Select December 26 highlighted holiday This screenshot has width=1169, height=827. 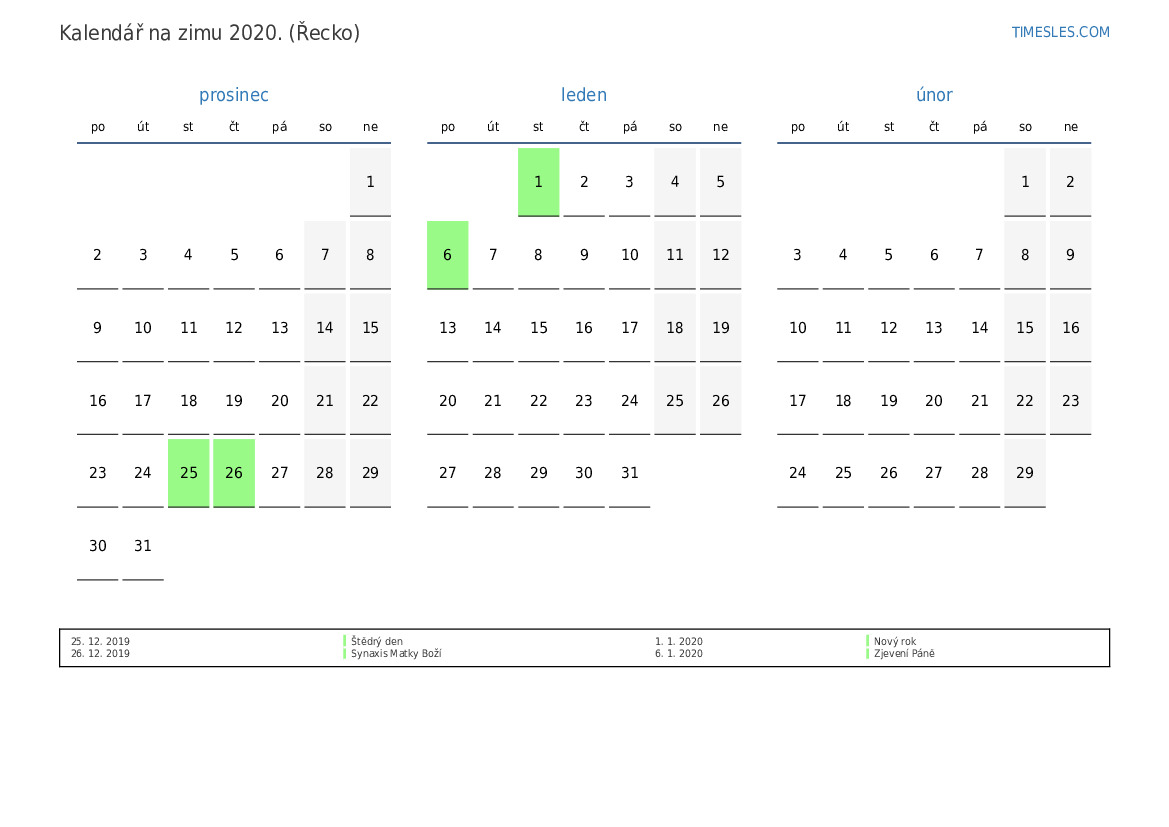pyautogui.click(x=234, y=473)
